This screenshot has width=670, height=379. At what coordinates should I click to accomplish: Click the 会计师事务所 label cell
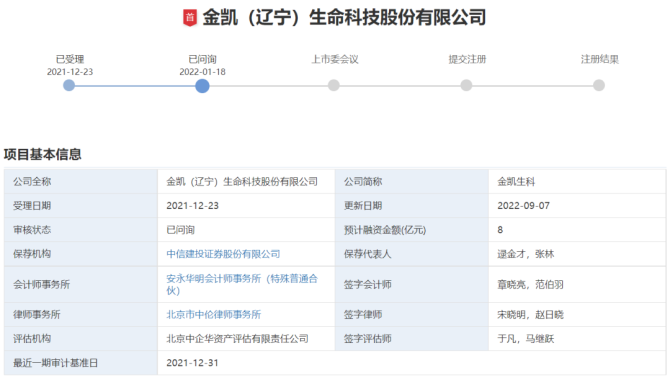(x=81, y=285)
